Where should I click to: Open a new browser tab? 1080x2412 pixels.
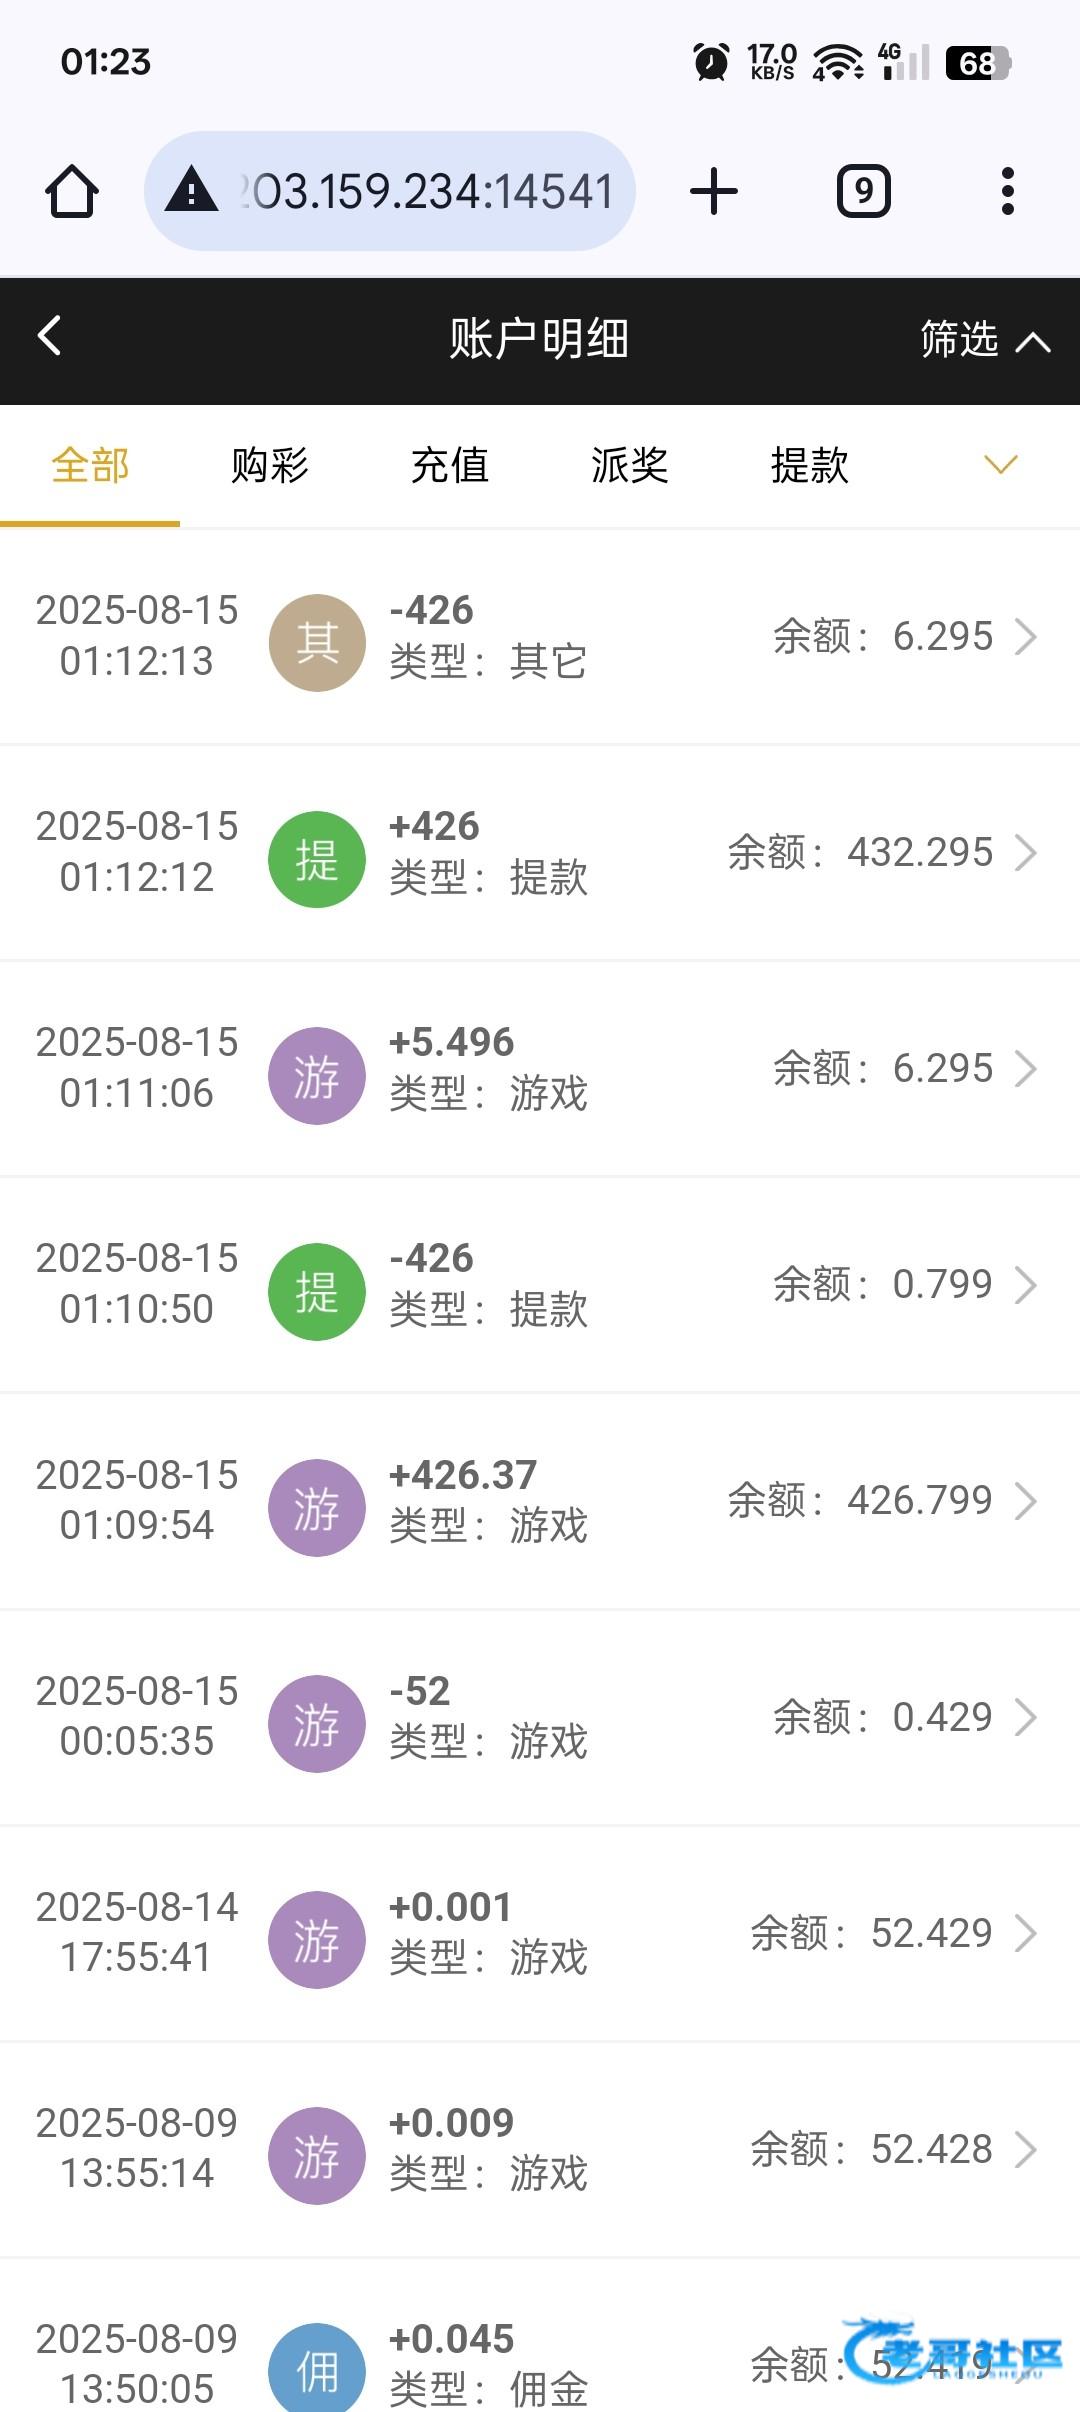coord(714,191)
